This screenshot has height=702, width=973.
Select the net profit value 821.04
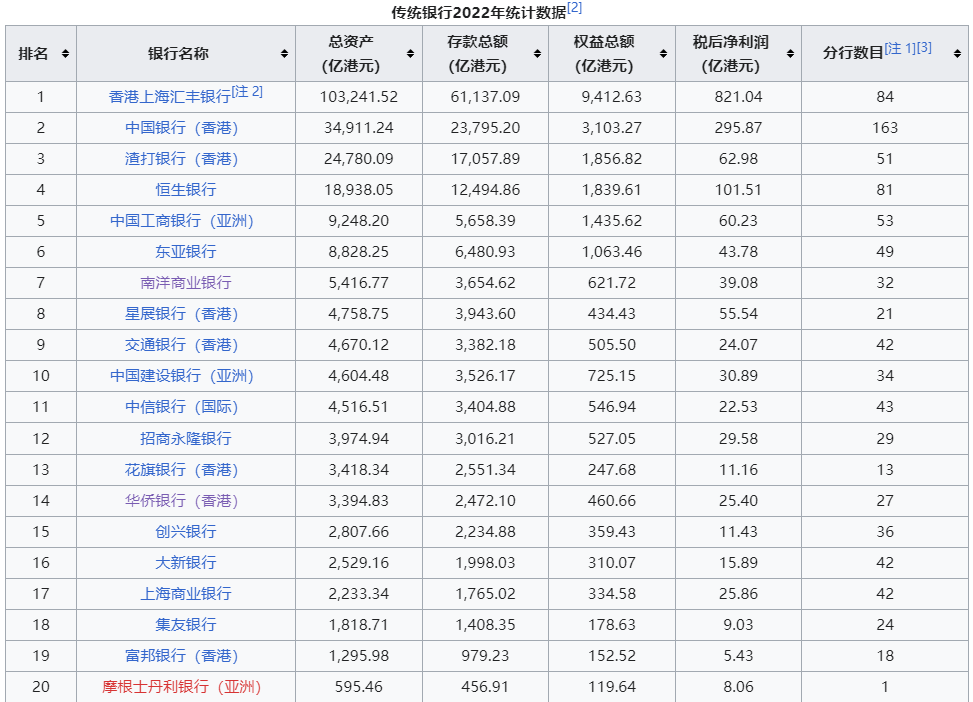[738, 97]
